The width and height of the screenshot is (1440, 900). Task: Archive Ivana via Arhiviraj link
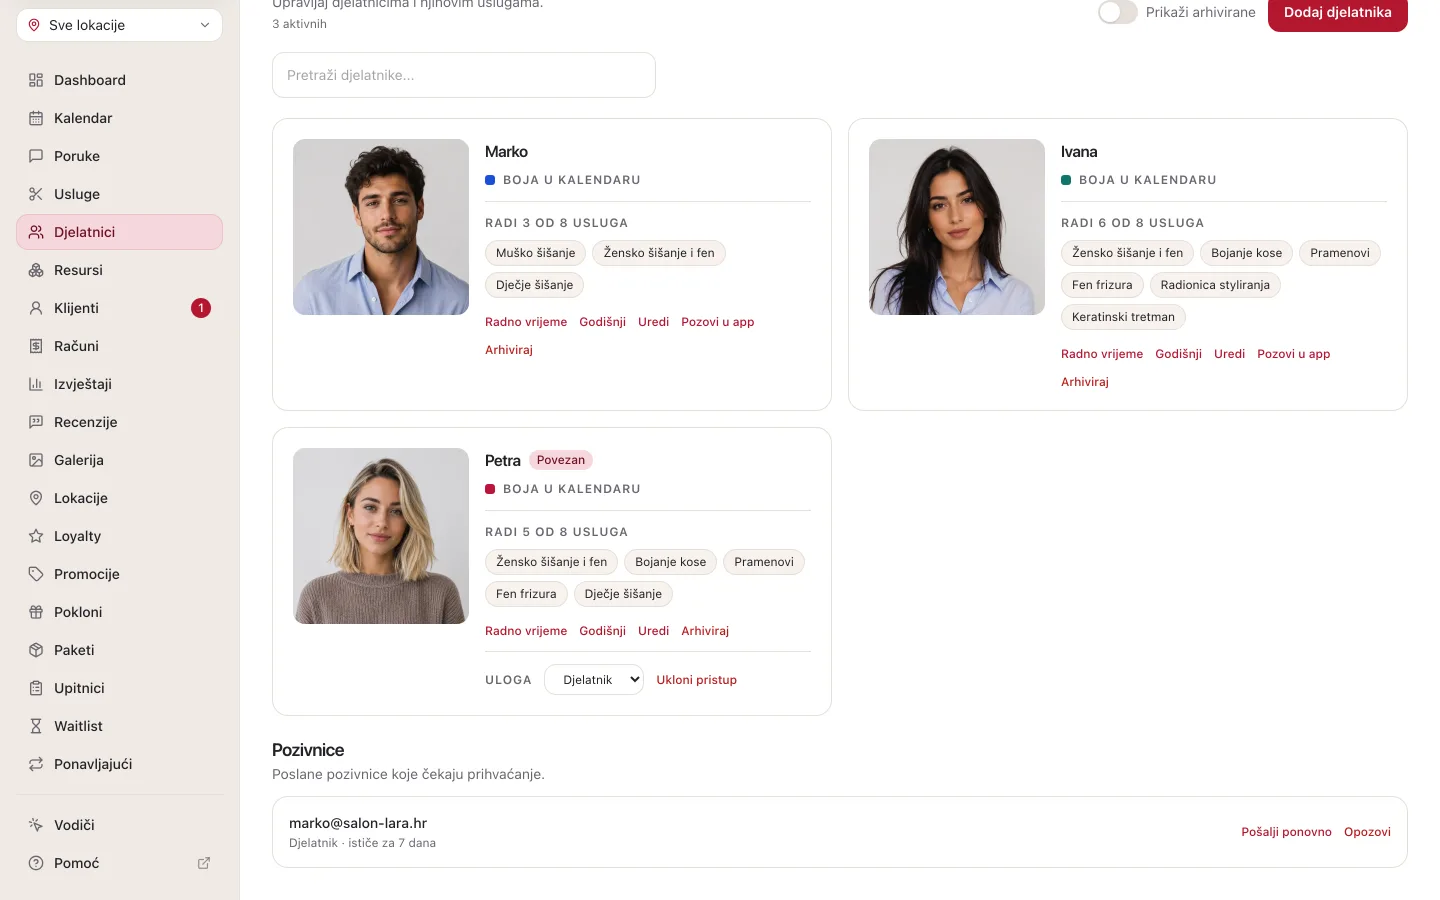pyautogui.click(x=1085, y=382)
